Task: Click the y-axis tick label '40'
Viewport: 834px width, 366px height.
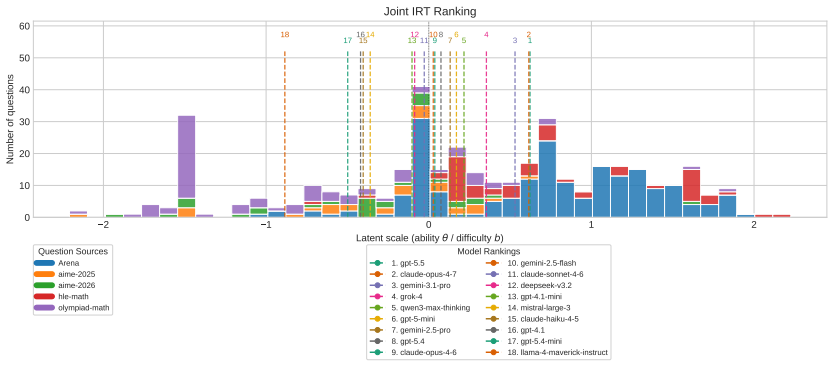Action: (x=24, y=89)
